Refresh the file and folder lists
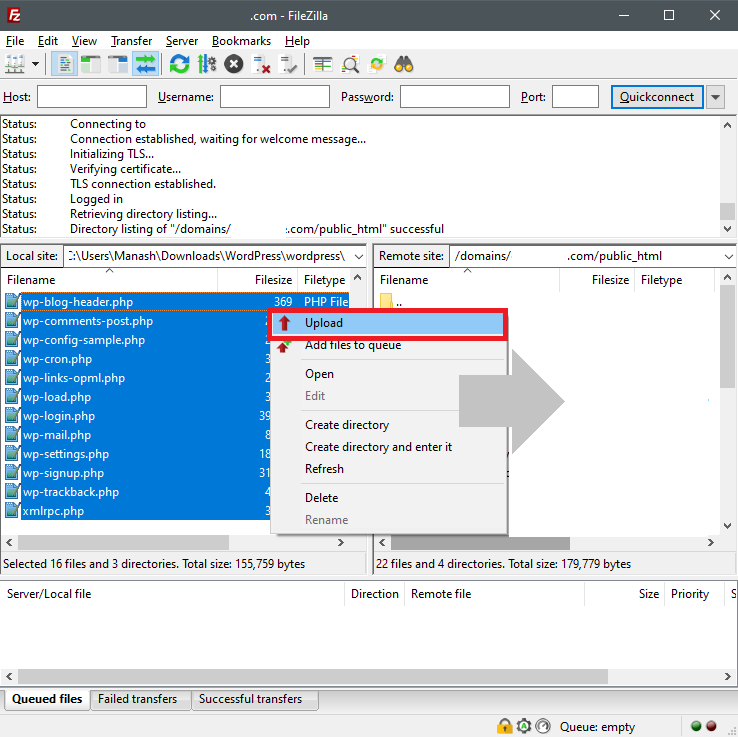Screen dimensions: 738x737 coord(179,64)
